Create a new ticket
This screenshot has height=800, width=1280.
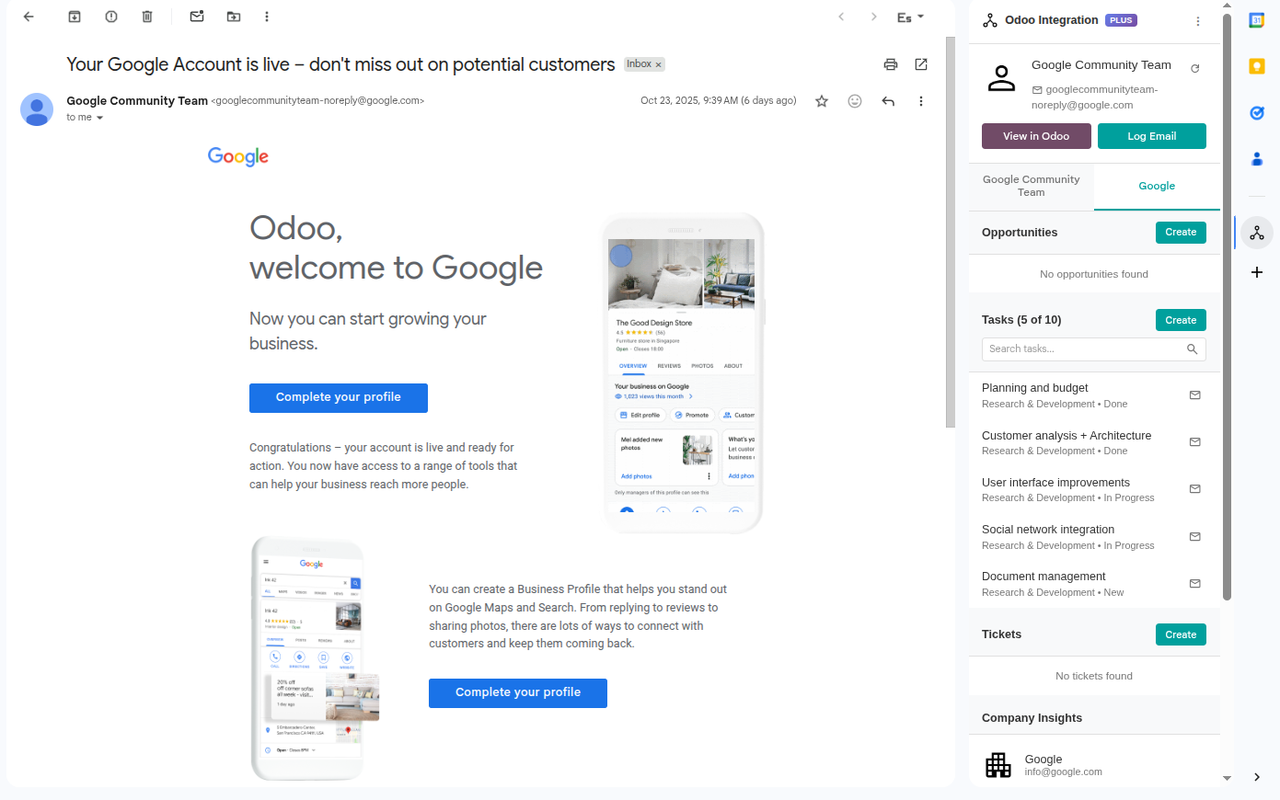point(1181,635)
